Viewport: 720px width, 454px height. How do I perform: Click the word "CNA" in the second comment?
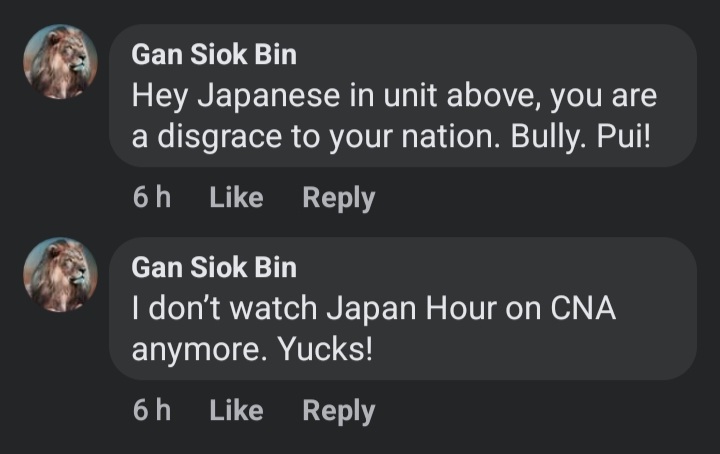(x=584, y=309)
